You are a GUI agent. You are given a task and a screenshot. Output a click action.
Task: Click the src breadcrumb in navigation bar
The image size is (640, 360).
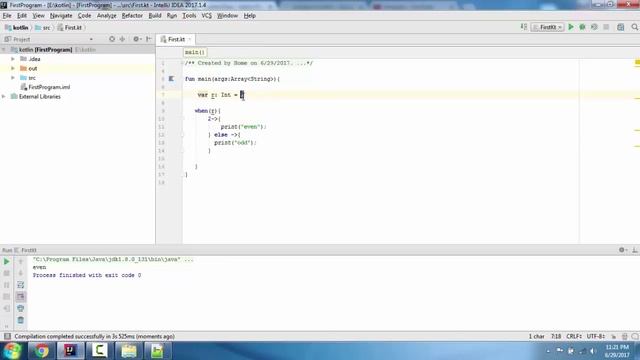coord(43,27)
